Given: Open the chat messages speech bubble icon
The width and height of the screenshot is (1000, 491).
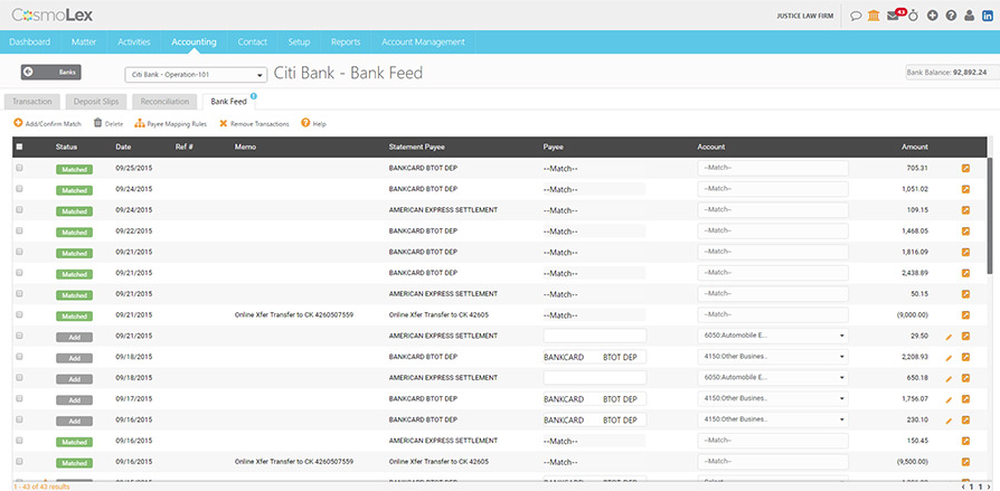Looking at the screenshot, I should [x=856, y=16].
